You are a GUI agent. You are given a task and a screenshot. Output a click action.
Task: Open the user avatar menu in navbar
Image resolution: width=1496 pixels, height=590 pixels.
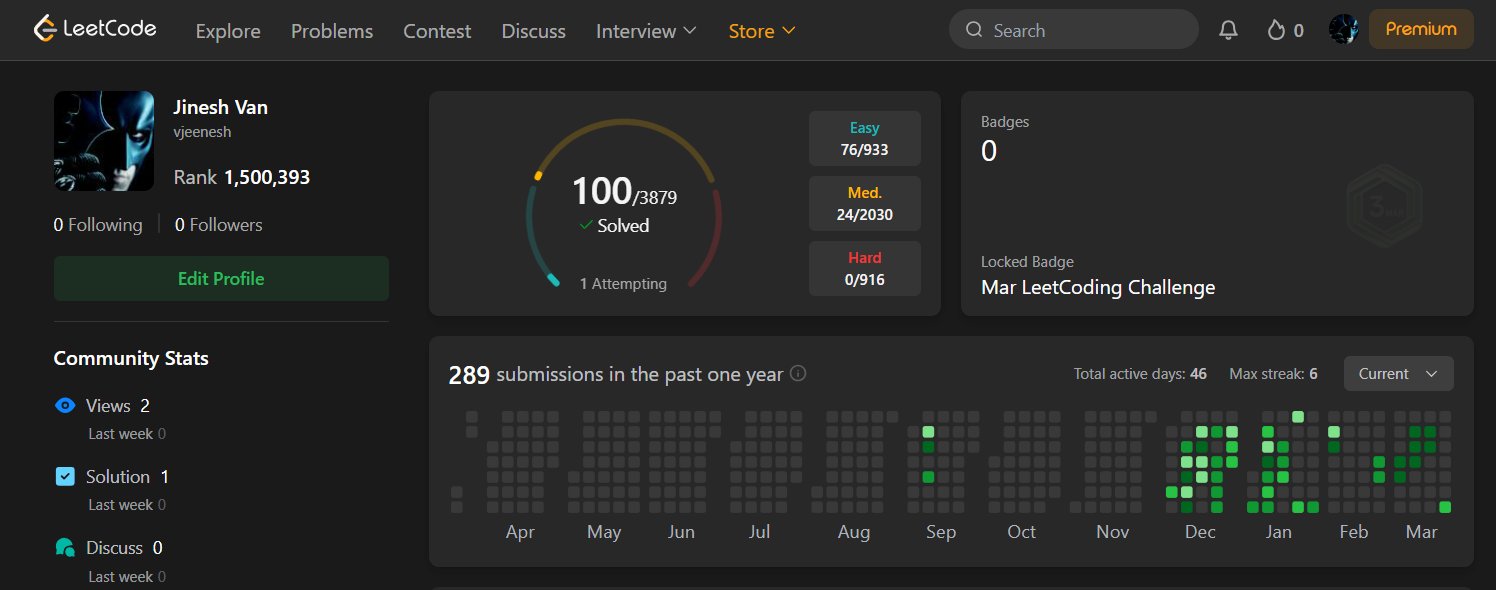pyautogui.click(x=1343, y=30)
